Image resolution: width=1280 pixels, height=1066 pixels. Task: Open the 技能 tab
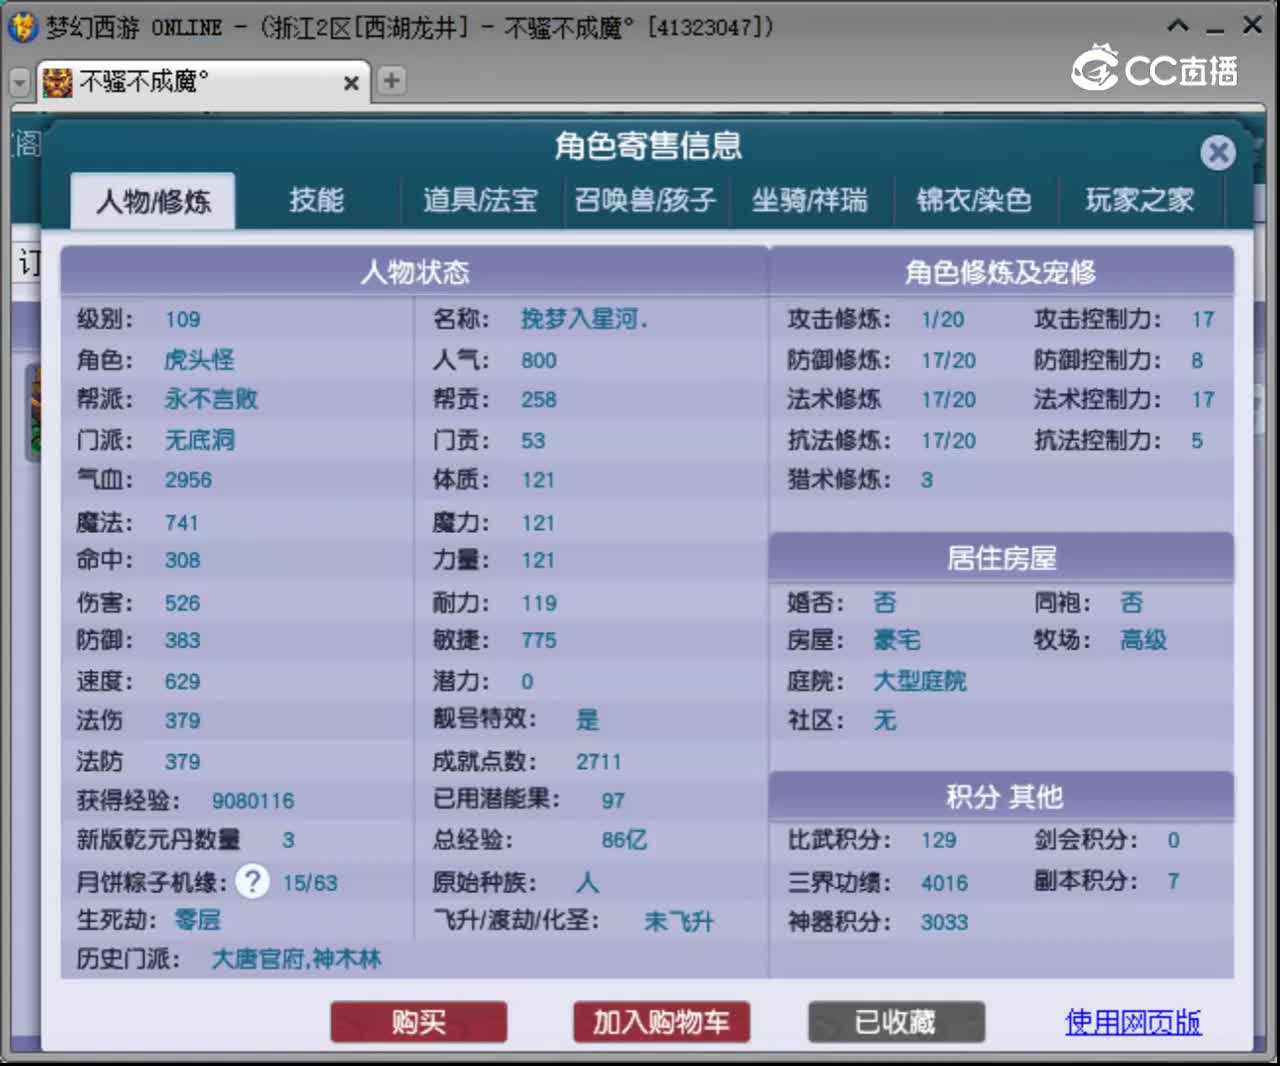(x=316, y=200)
